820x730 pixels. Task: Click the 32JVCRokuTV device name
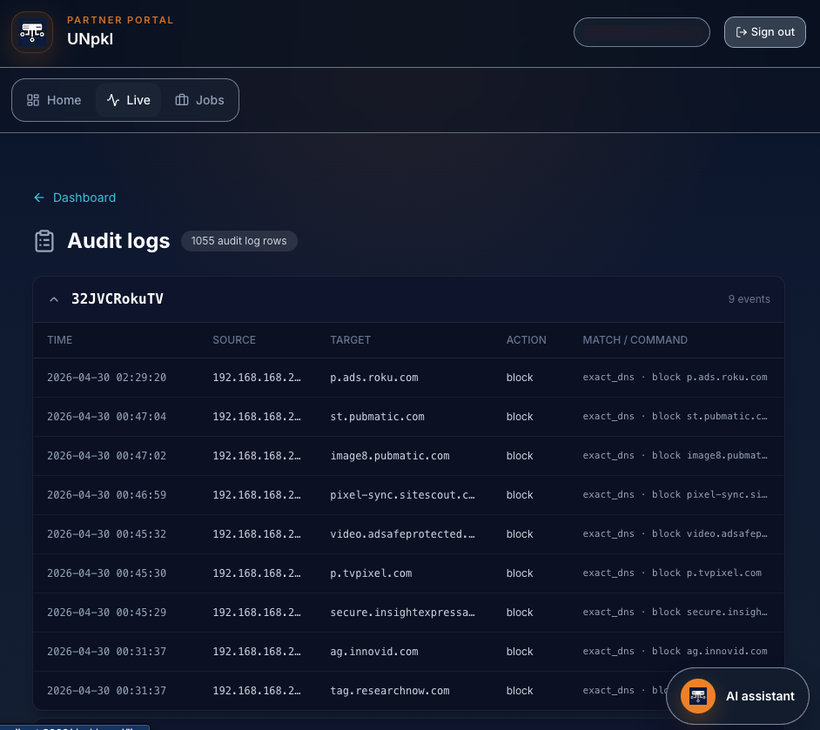[x=117, y=299]
